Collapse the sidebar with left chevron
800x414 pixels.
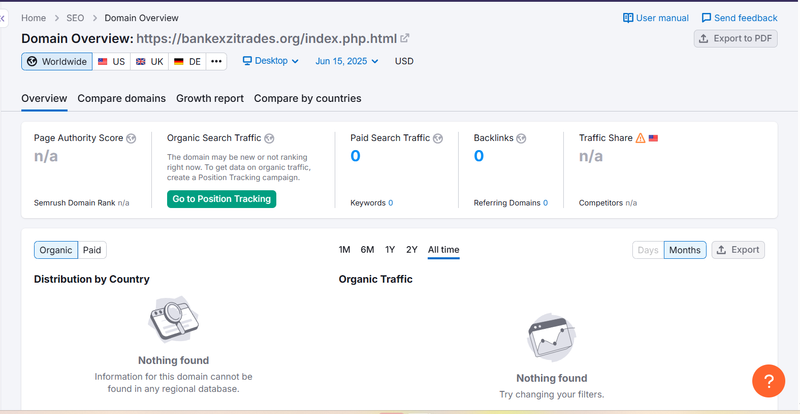tap(3, 18)
